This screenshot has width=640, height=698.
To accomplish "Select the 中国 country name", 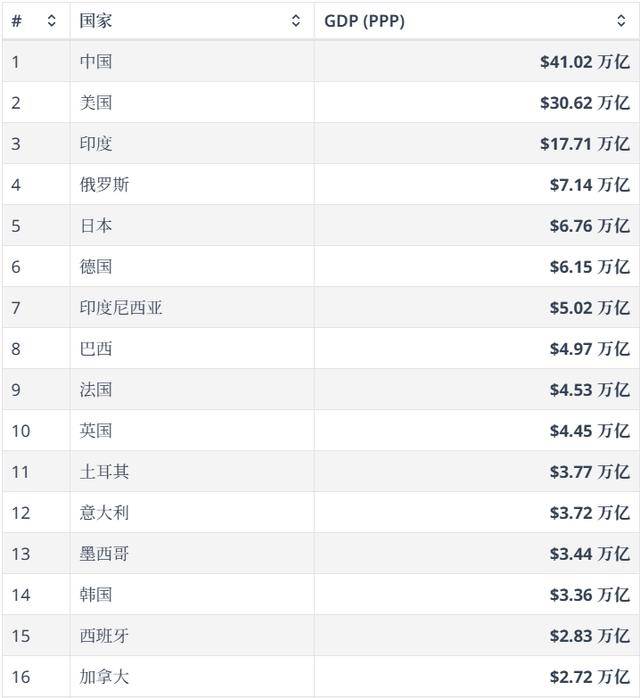I will [x=96, y=62].
